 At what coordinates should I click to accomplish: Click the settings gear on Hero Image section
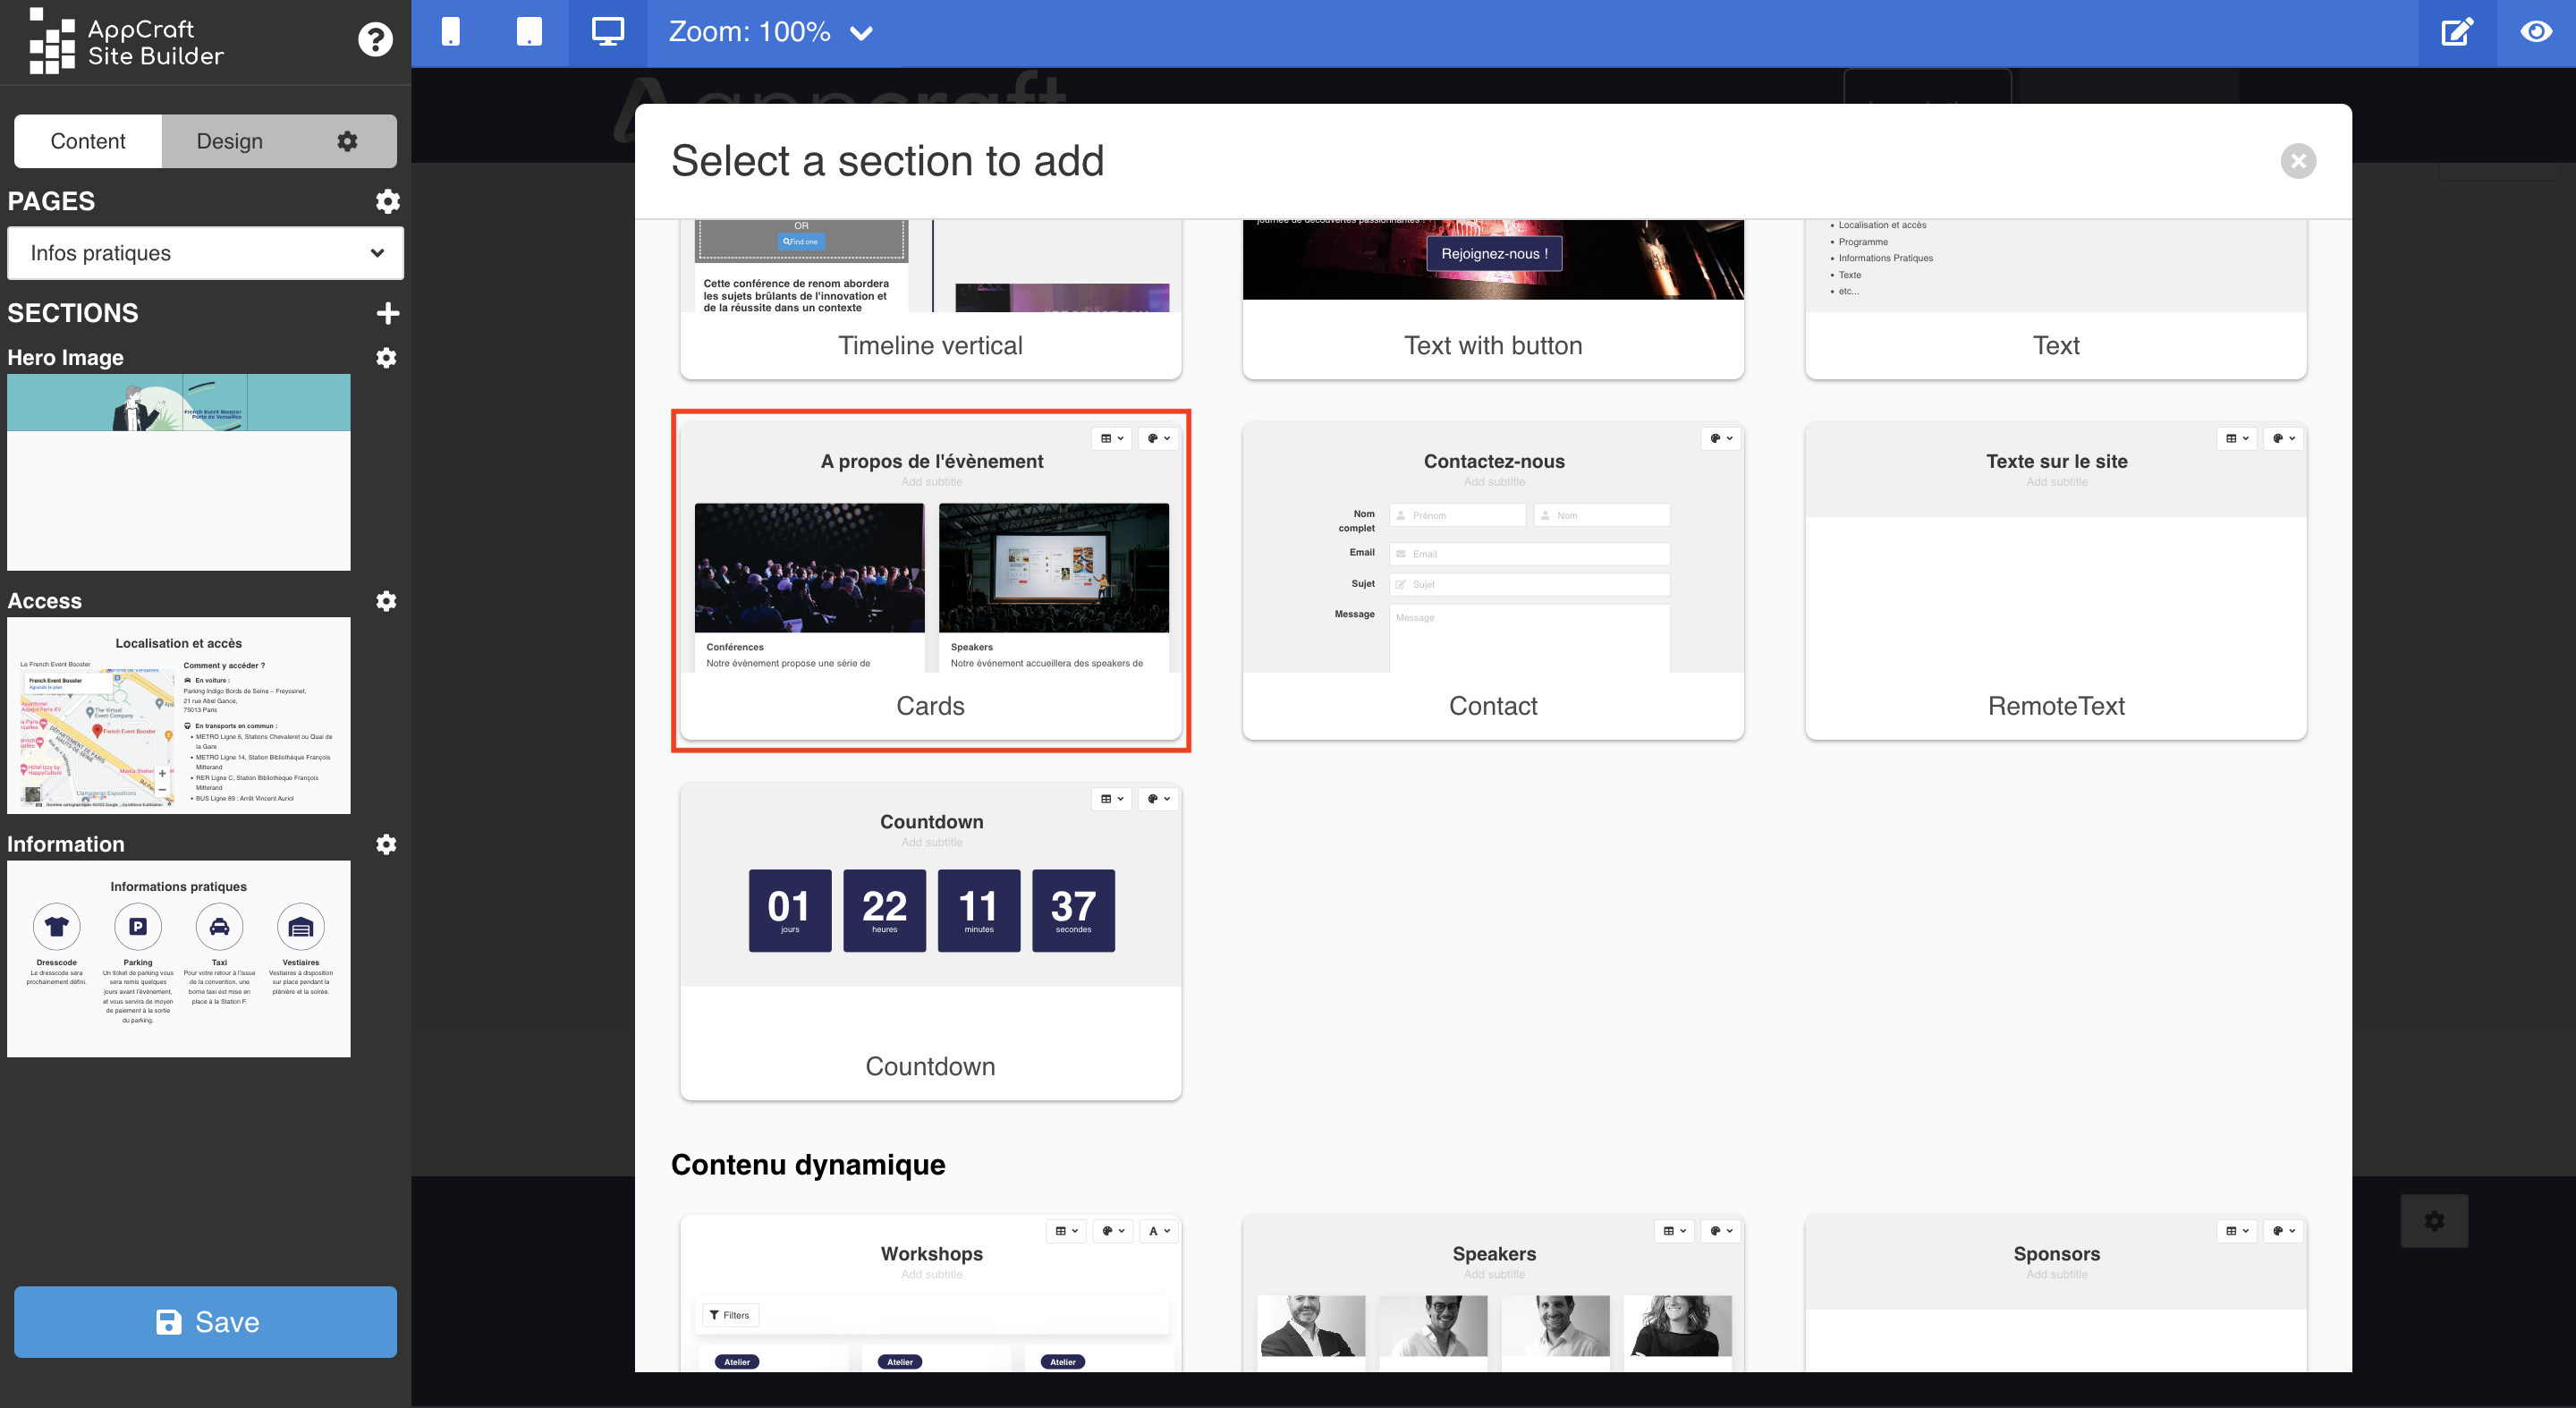386,357
